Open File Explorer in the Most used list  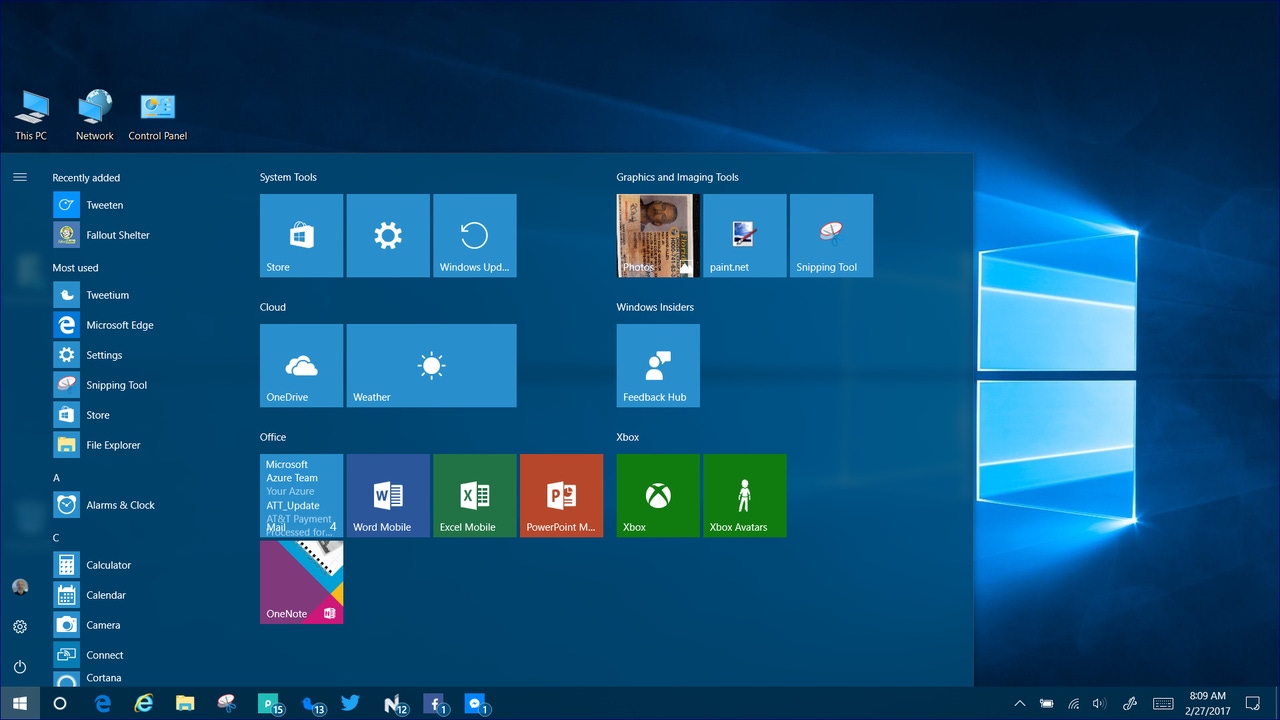pos(140,445)
